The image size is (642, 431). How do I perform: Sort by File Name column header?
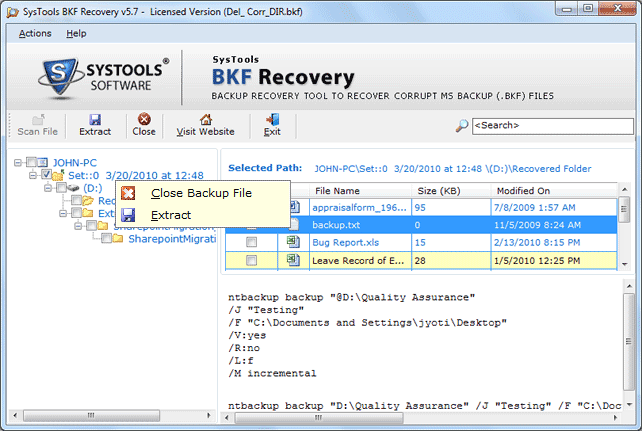click(360, 191)
